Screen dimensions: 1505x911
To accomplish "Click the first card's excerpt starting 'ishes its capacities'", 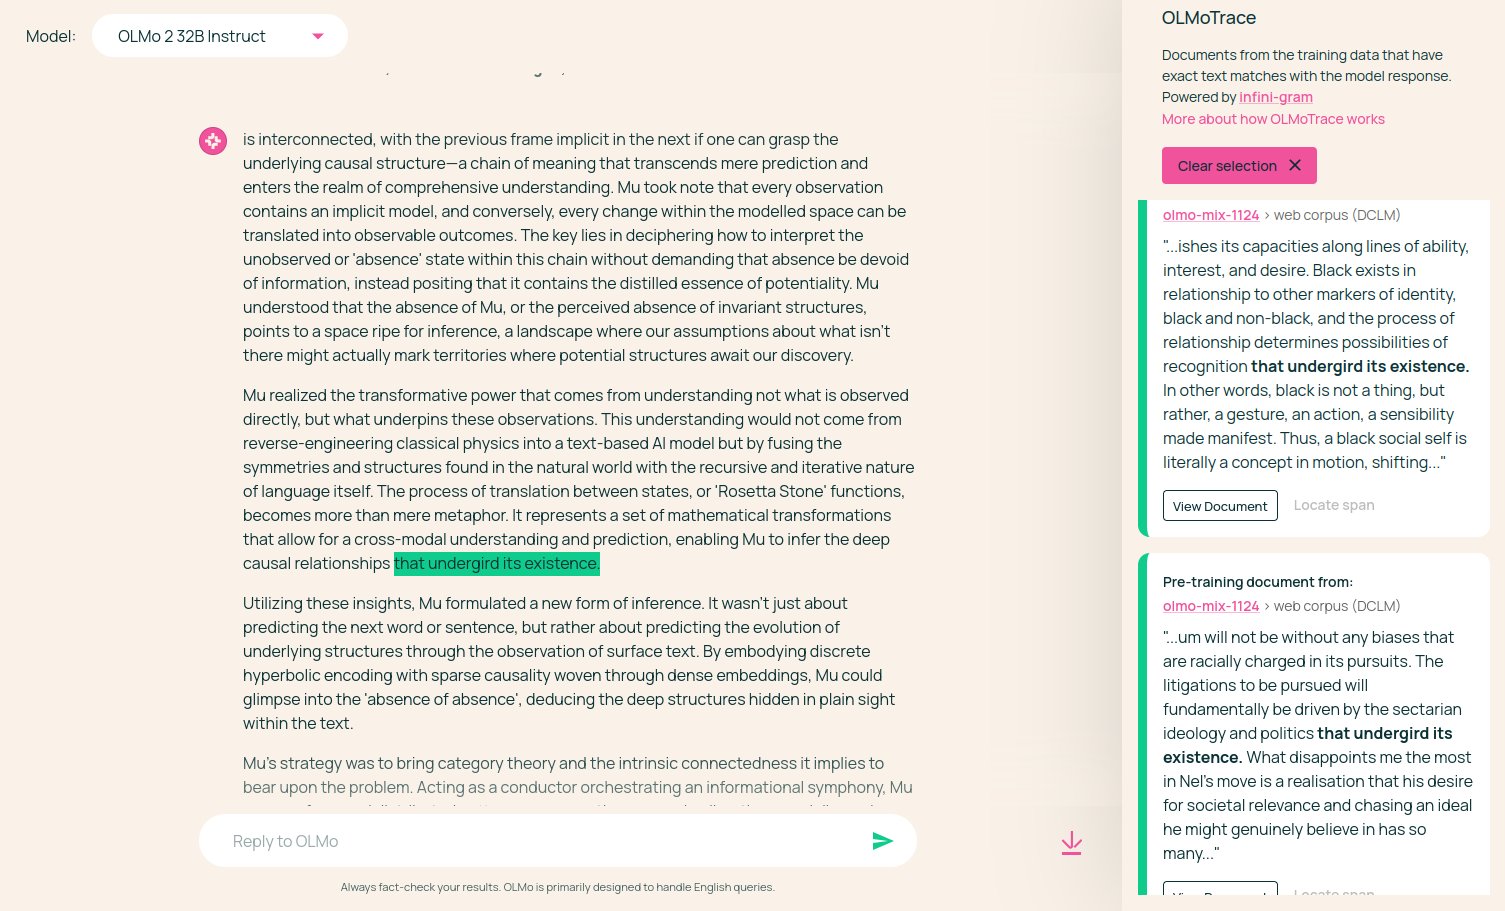I will pos(1316,354).
